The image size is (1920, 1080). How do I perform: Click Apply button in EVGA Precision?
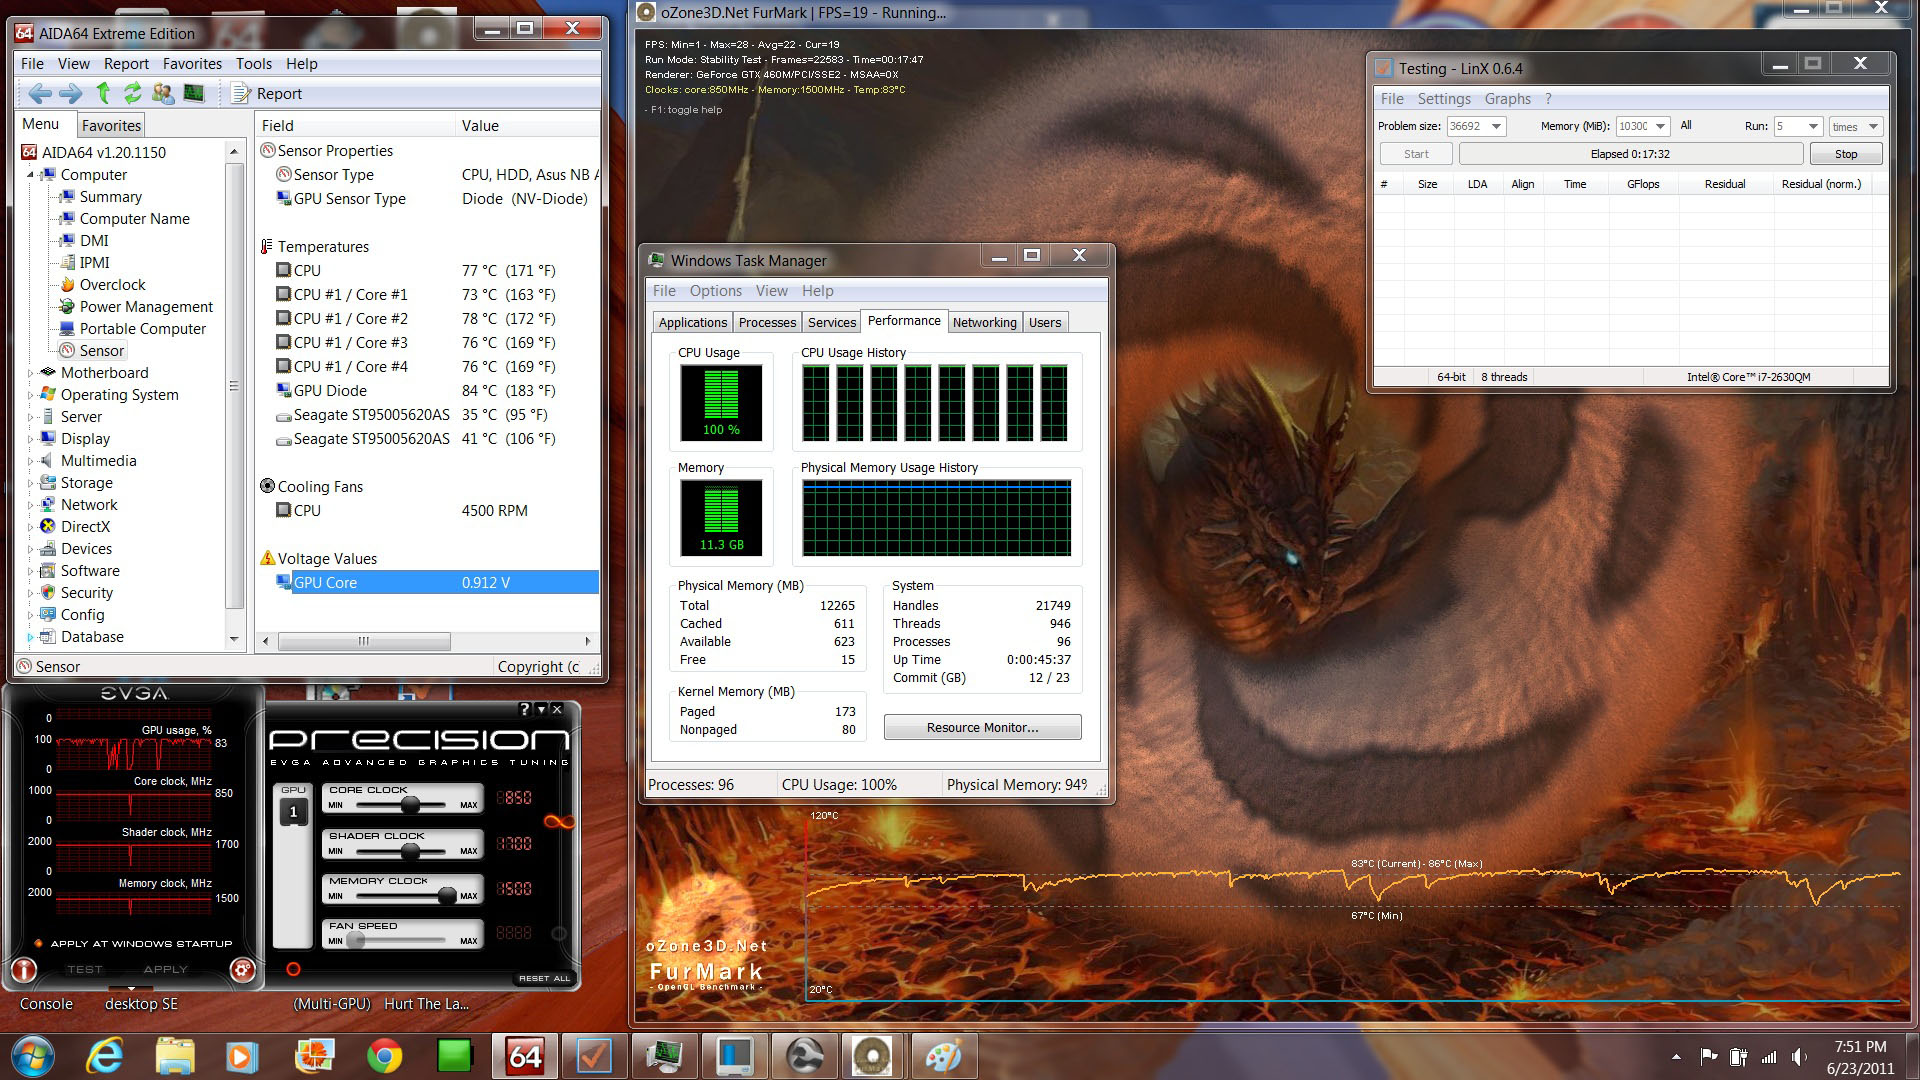(165, 969)
